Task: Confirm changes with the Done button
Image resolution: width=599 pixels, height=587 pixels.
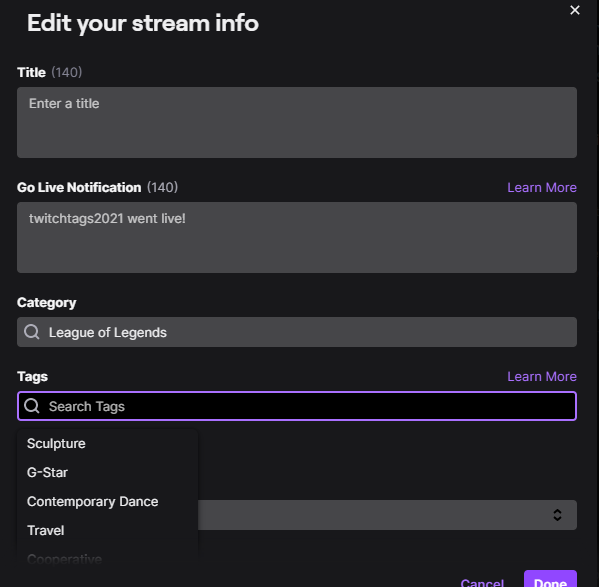Action: click(550, 579)
